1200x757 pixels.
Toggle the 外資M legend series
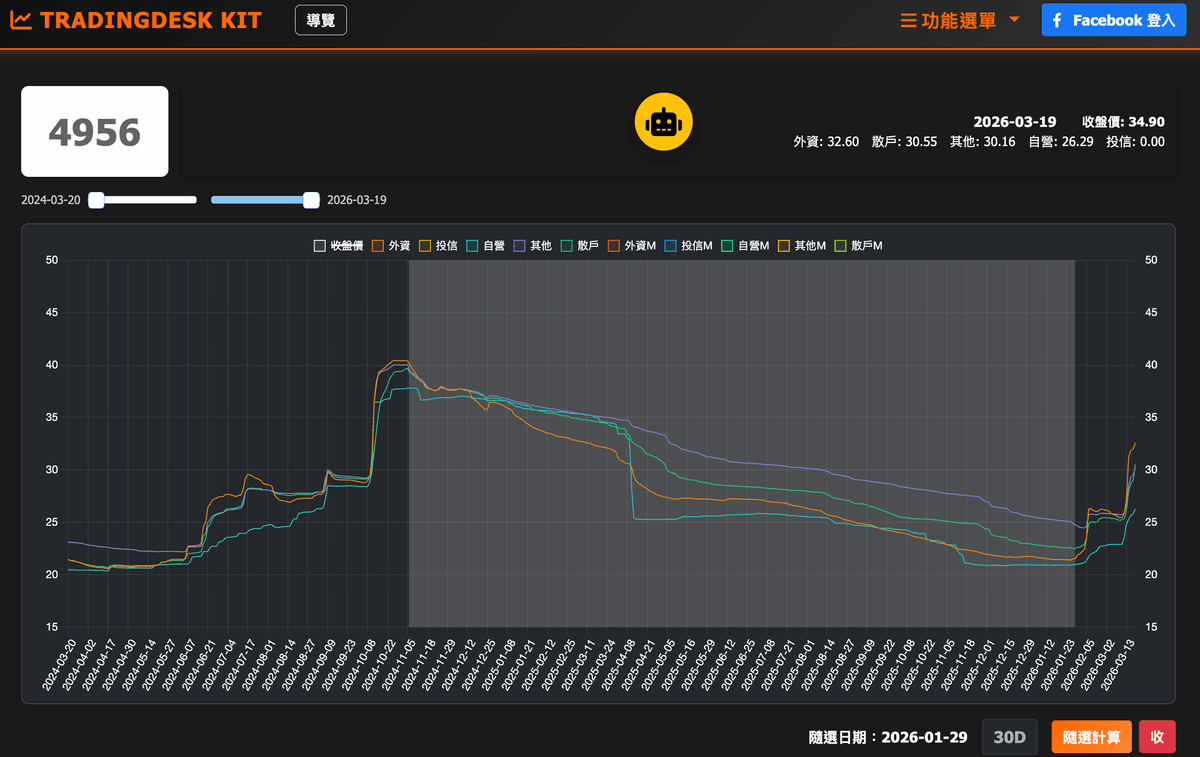coord(632,245)
